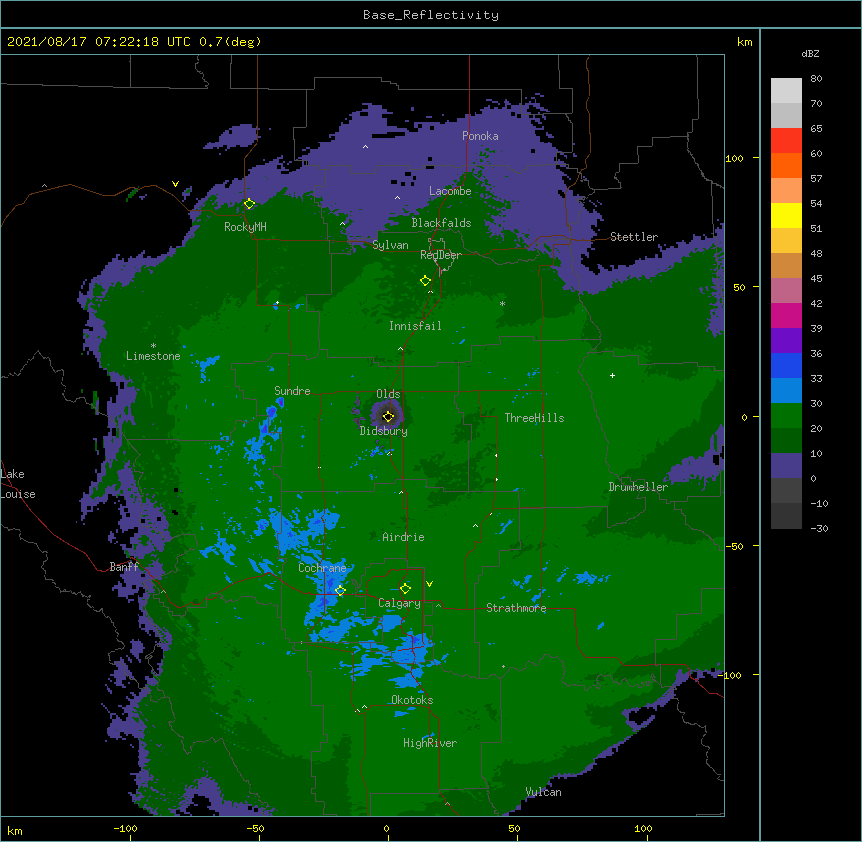
Task: Click the Olds city label
Action: pyautogui.click(x=388, y=394)
